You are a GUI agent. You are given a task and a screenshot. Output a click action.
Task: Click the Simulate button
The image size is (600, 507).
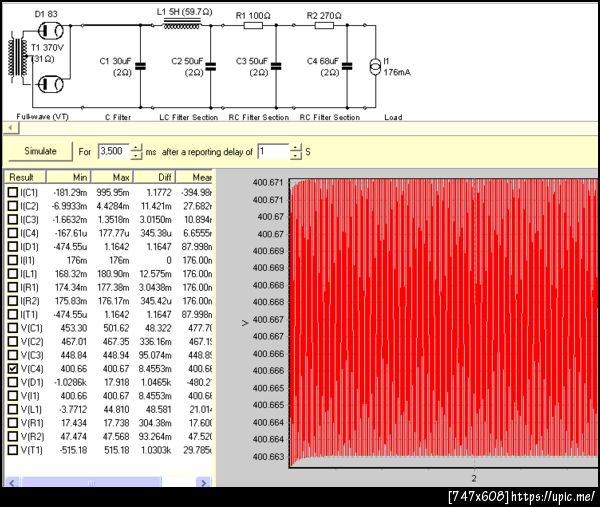pos(40,151)
